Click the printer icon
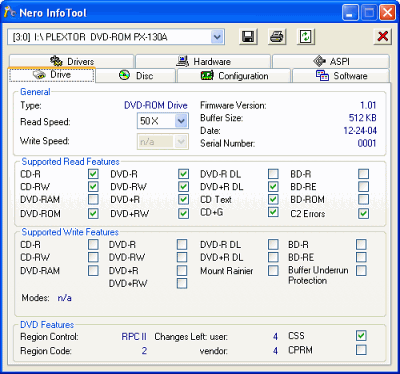This screenshot has height=374, width=400. point(277,37)
